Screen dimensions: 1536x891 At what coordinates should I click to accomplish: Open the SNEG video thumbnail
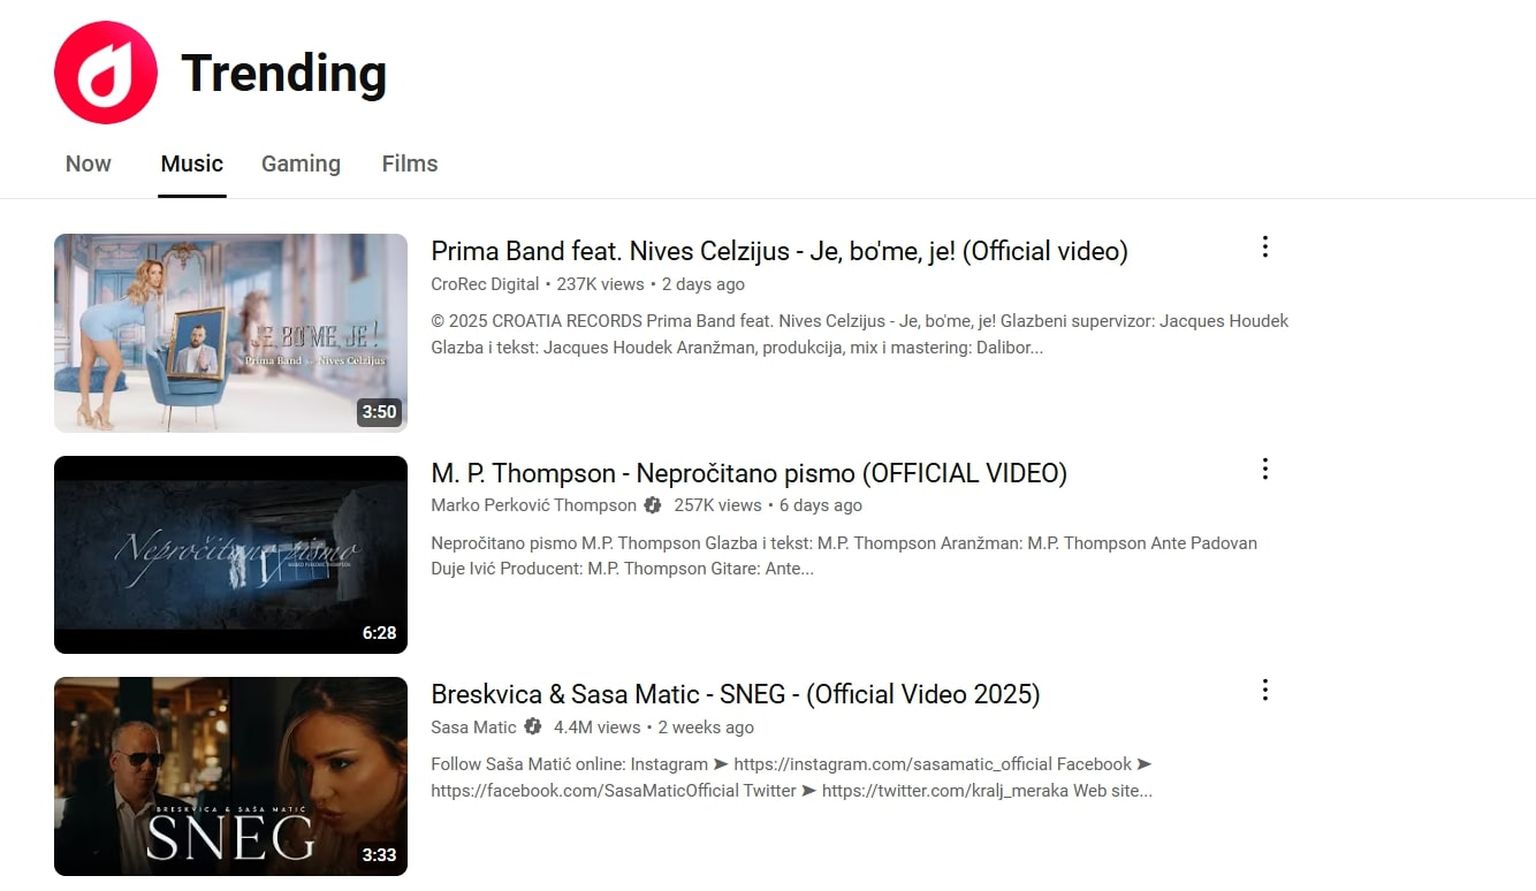tap(231, 776)
